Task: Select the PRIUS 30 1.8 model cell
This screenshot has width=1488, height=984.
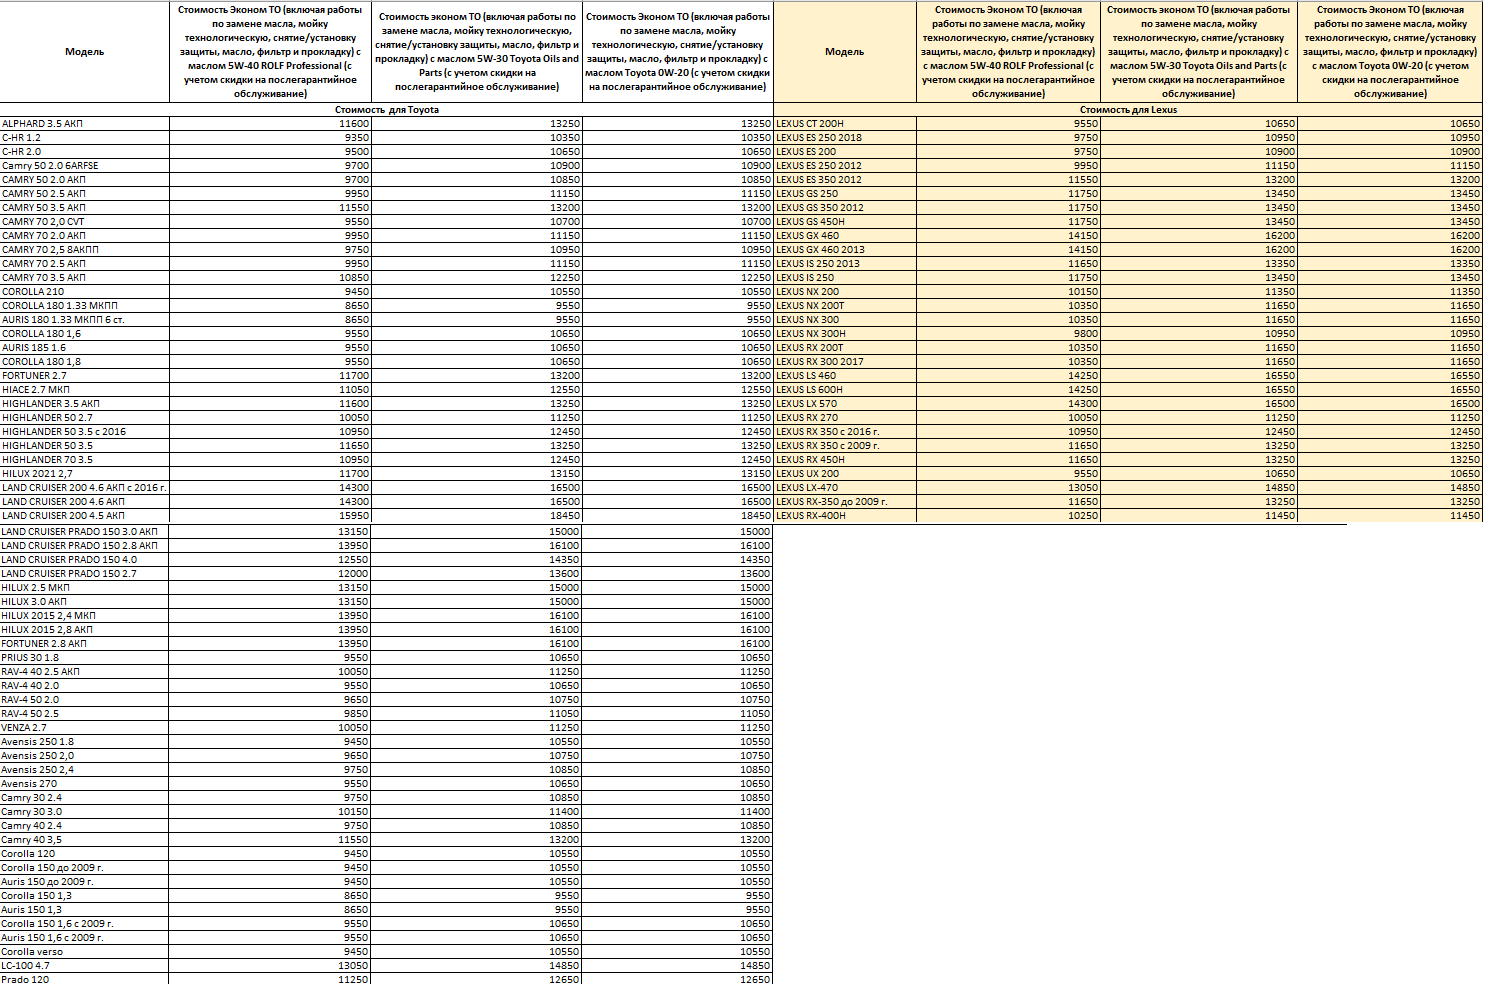Action: (x=85, y=658)
